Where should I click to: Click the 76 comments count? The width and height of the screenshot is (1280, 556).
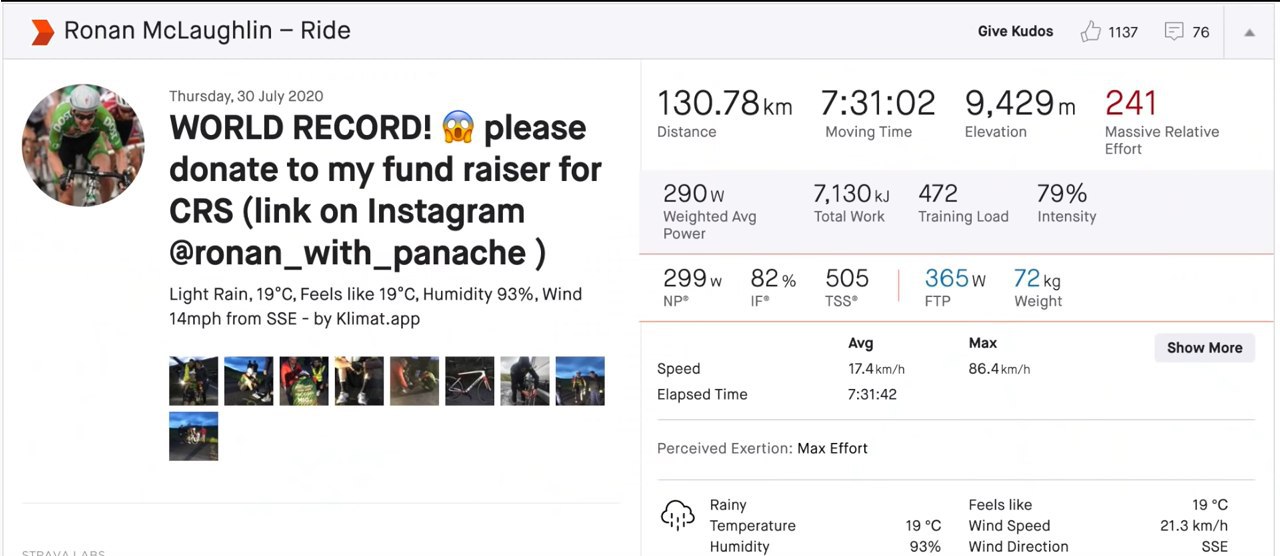(1201, 32)
